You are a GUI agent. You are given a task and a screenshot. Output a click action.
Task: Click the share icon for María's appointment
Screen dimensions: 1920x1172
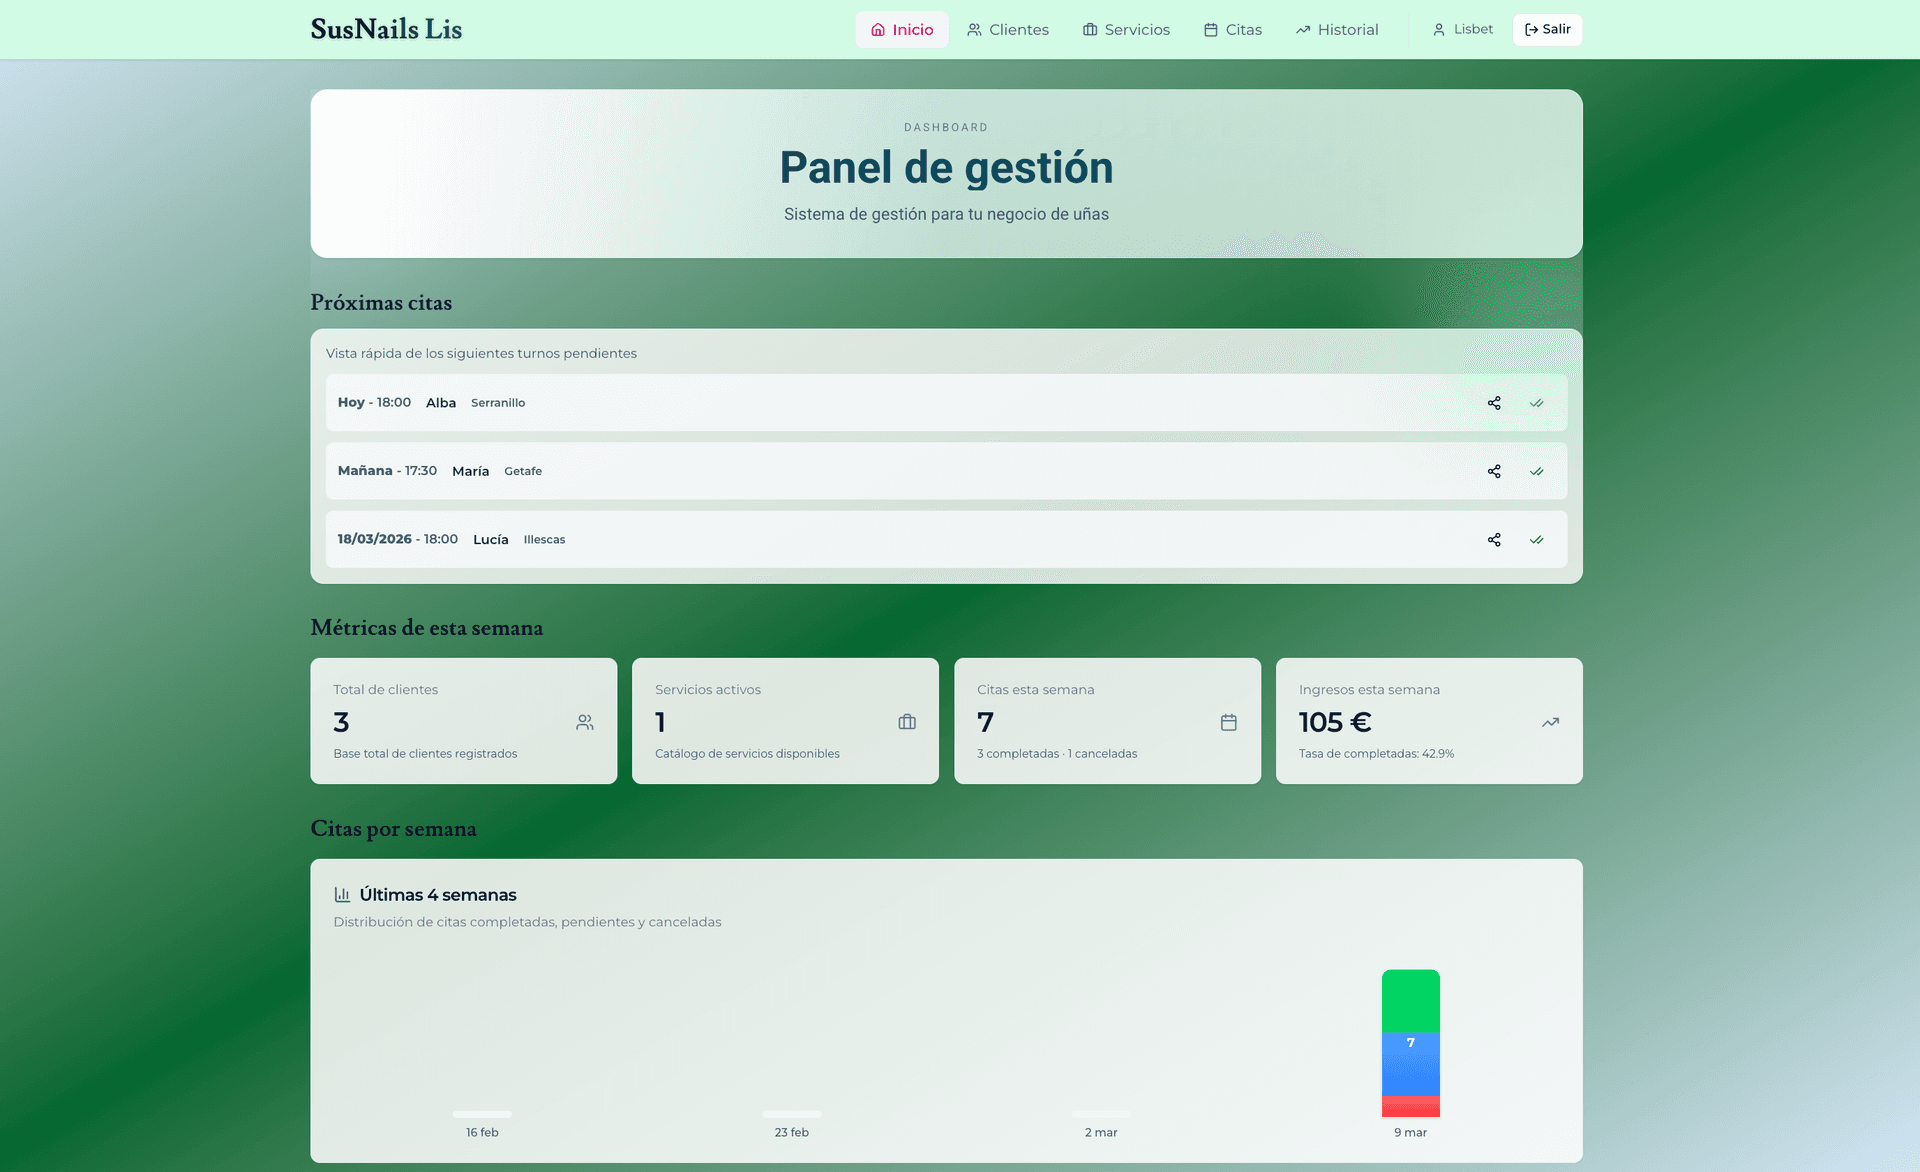point(1494,471)
